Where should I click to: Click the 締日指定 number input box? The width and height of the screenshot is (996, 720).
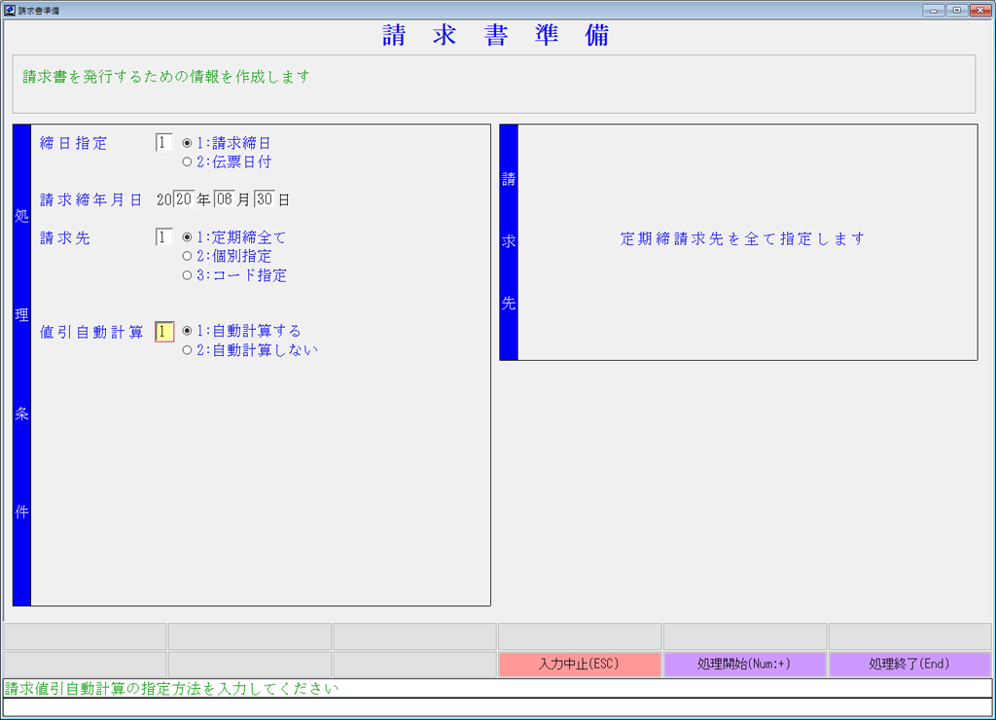164,143
